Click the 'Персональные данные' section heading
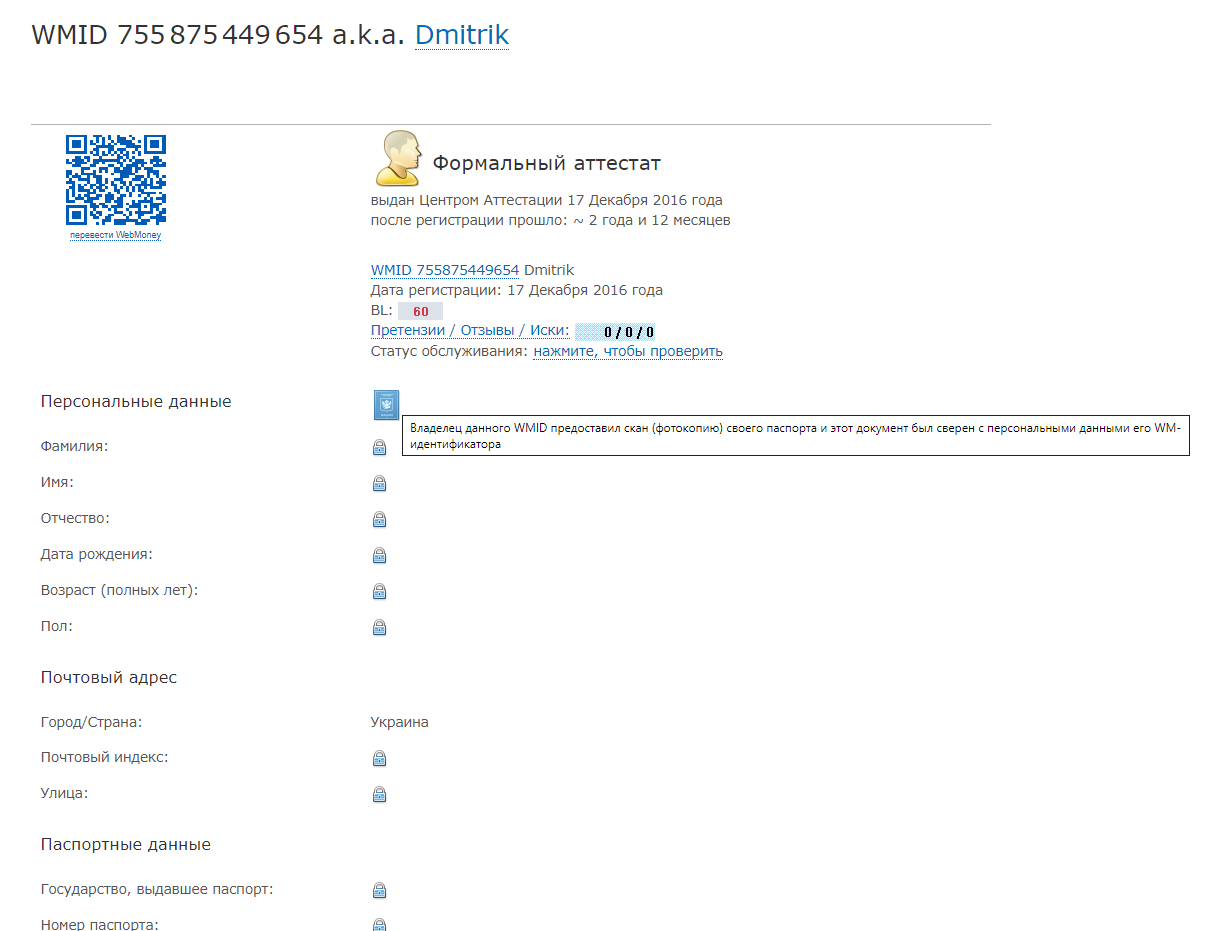This screenshot has width=1229, height=931. 136,401
